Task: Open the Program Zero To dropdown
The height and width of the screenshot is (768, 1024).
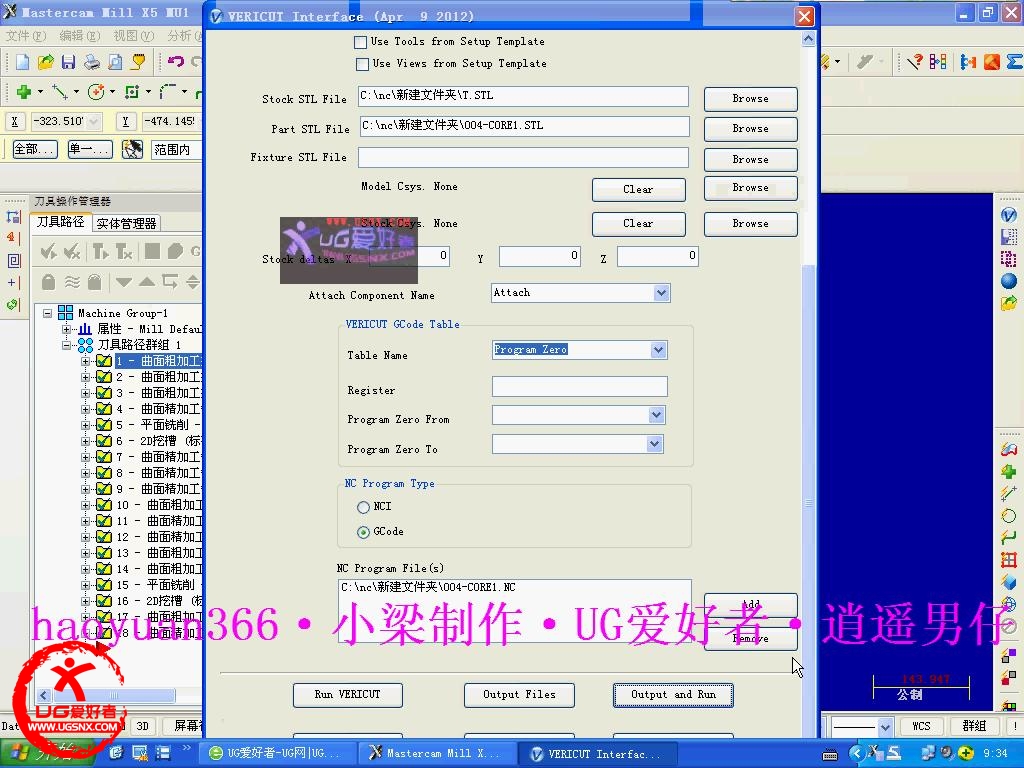Action: pos(654,444)
